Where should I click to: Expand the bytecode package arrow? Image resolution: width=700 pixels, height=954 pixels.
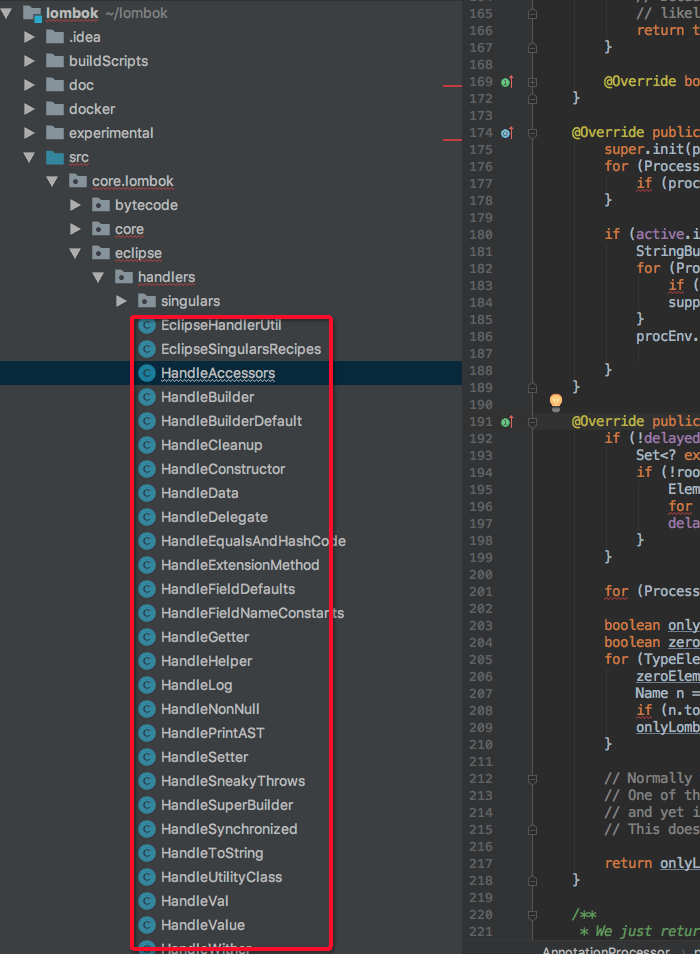click(75, 205)
